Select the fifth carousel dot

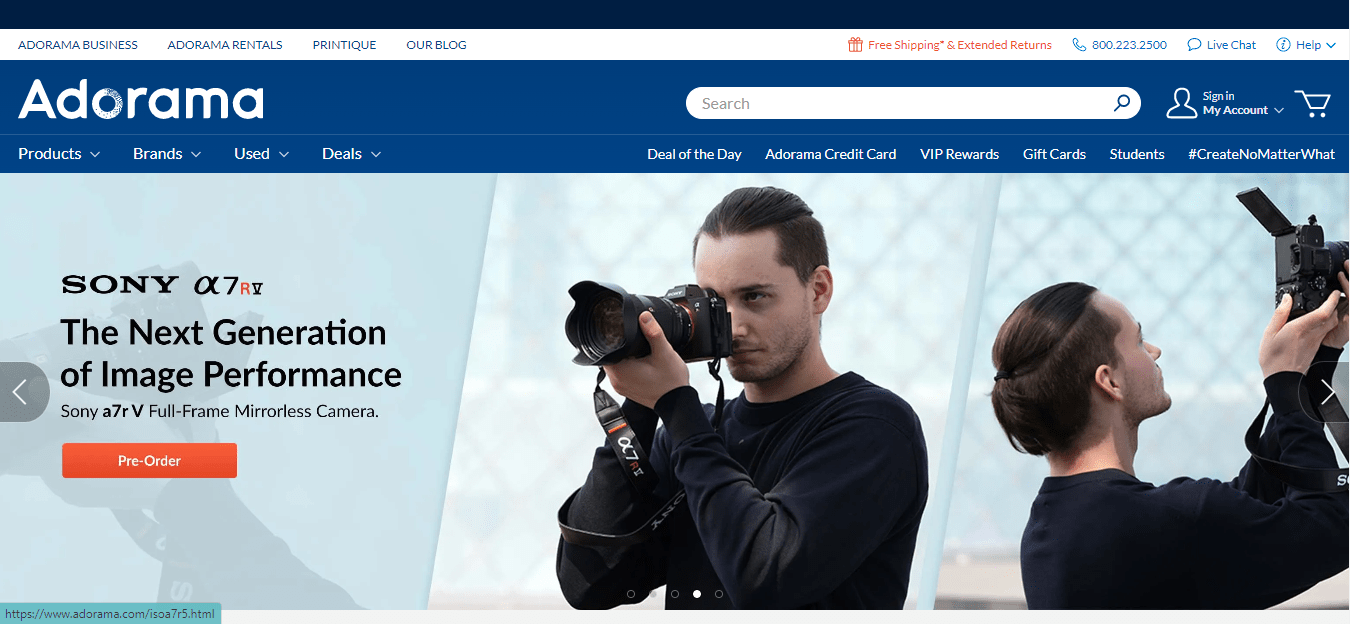[719, 594]
